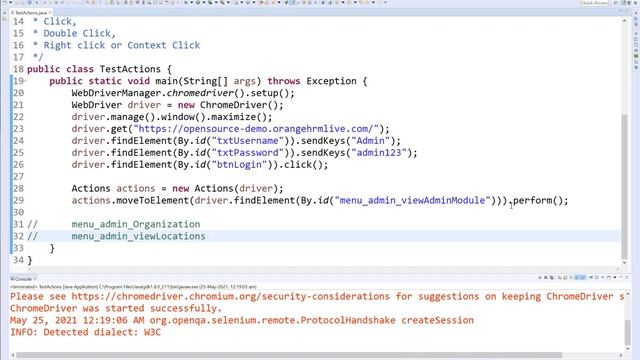Click ChromeDriver() constructor on line 21
Image resolution: width=640 pixels, height=360 pixels.
[x=239, y=105]
